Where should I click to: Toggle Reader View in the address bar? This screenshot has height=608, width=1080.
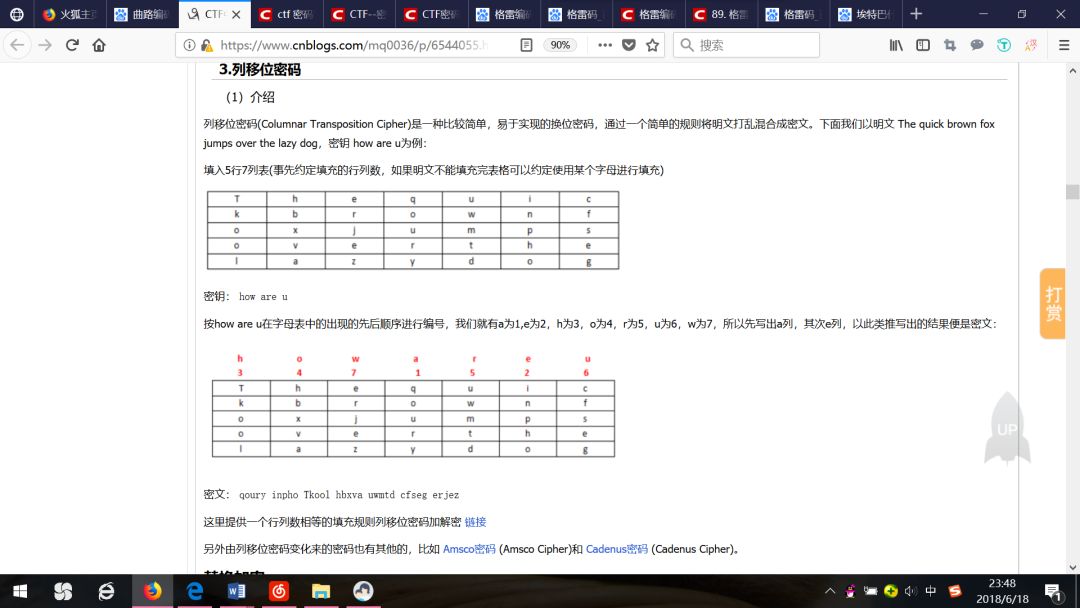coord(527,45)
